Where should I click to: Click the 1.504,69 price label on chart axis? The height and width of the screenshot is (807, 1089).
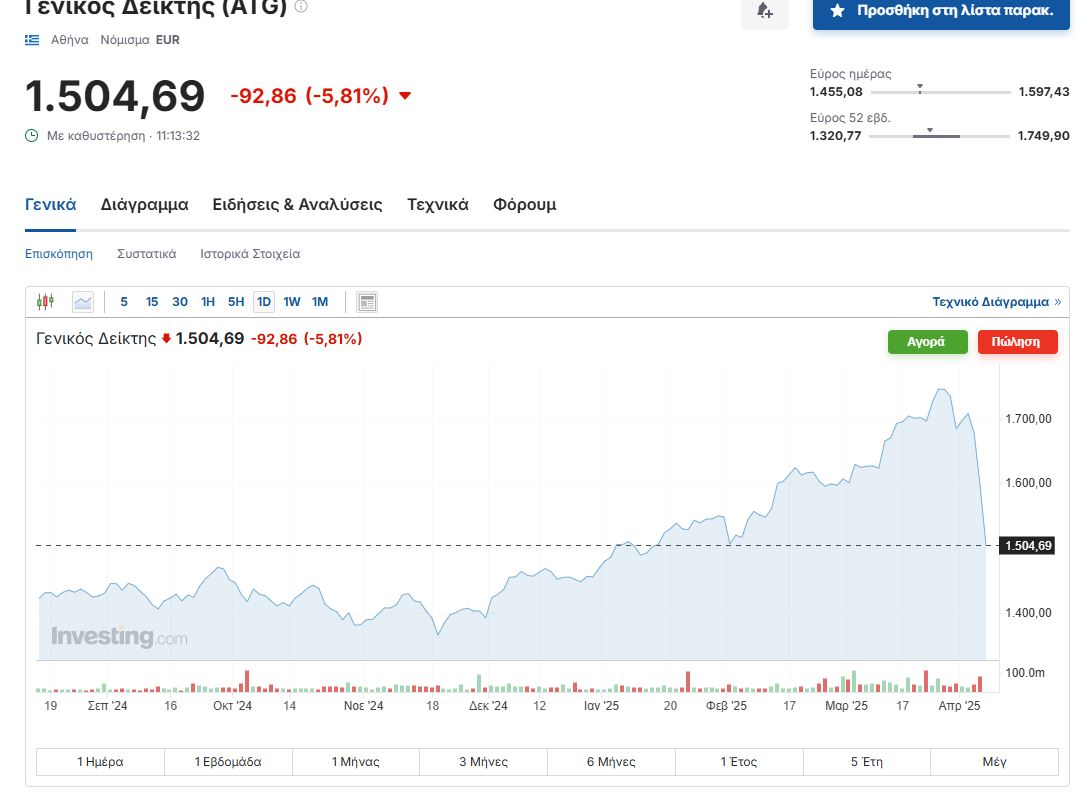pos(1026,546)
